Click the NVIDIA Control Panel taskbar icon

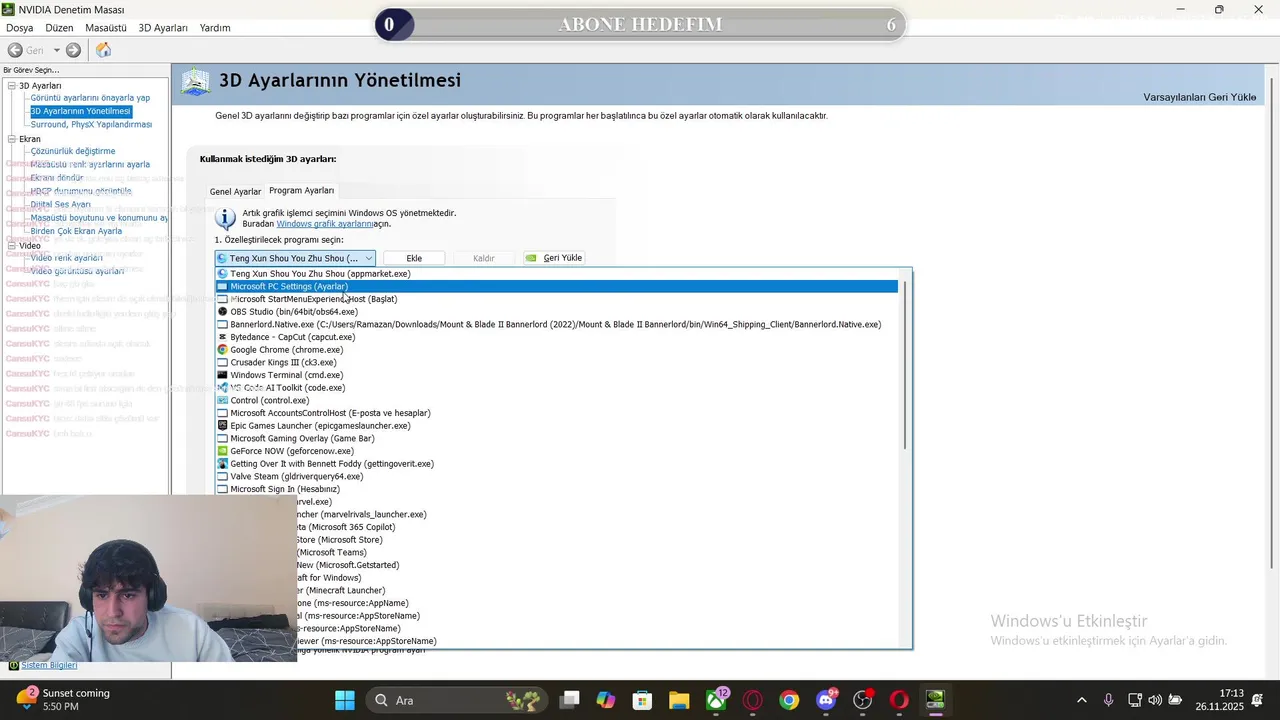935,700
